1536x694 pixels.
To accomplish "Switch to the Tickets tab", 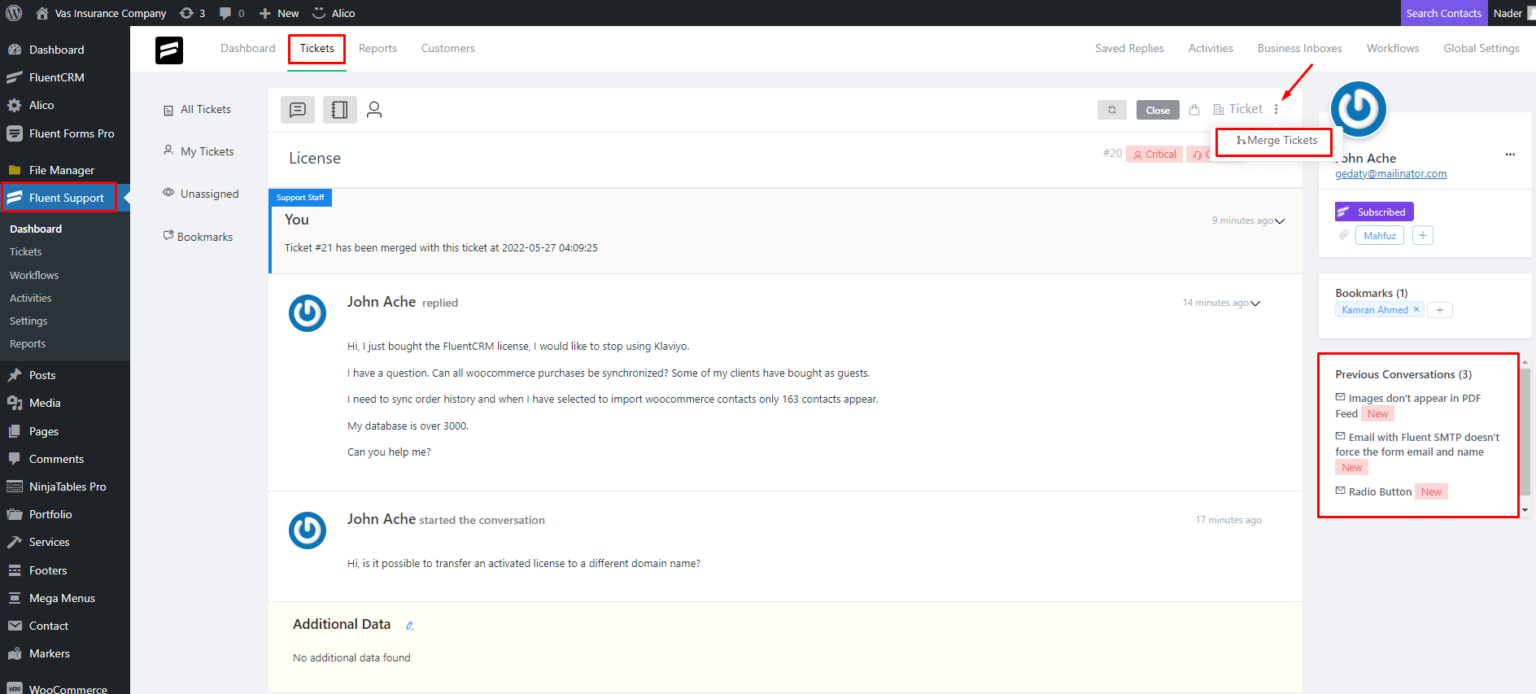I will coord(316,48).
